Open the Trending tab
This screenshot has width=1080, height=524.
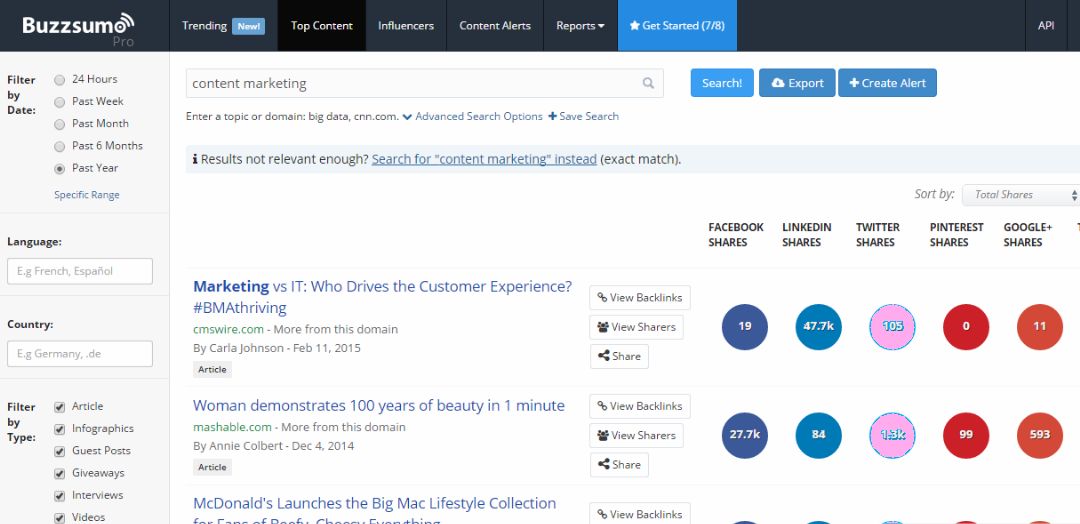point(223,25)
